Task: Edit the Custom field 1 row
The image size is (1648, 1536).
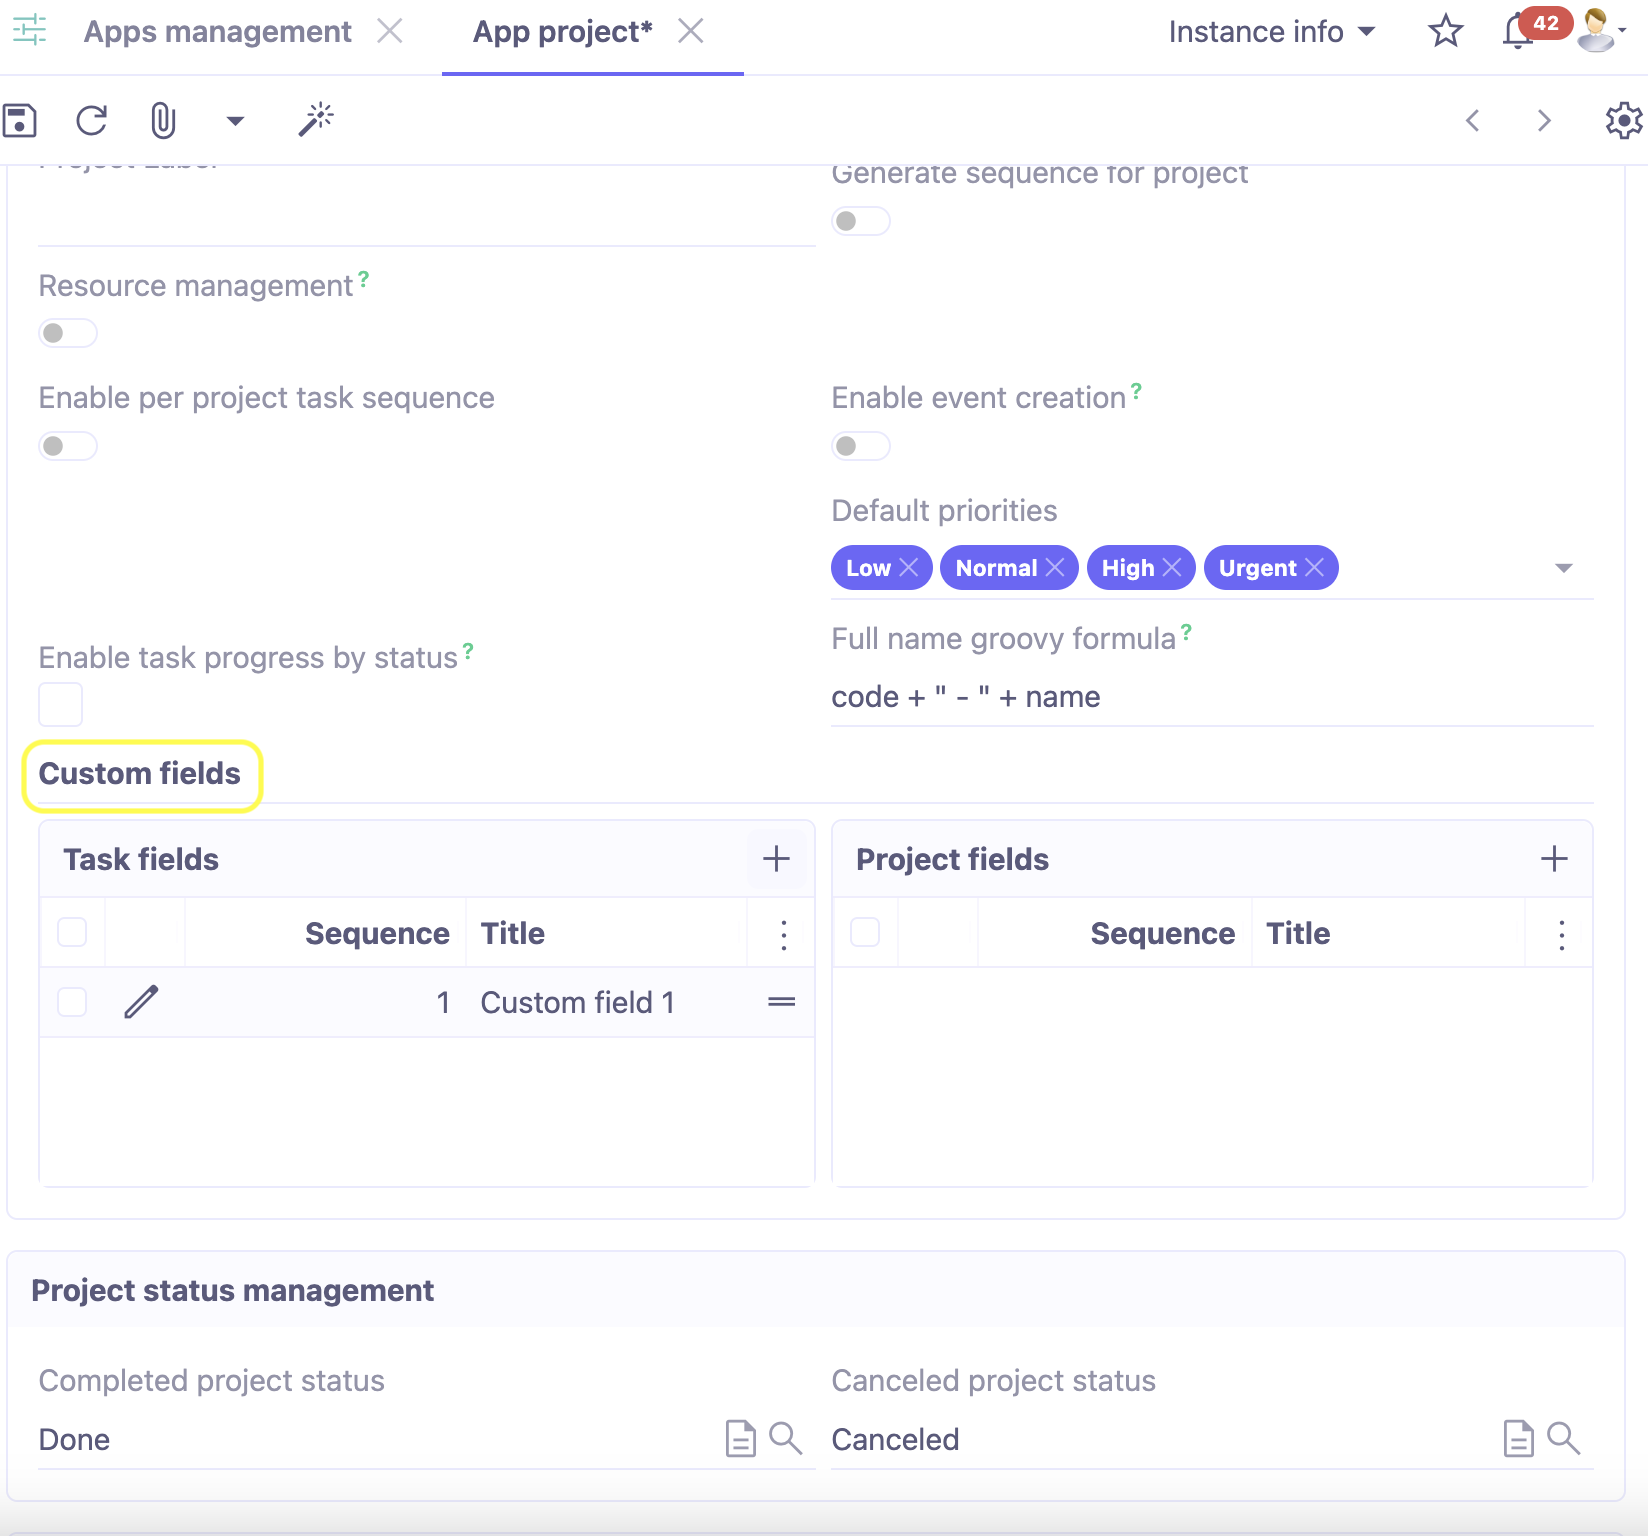Action: tap(142, 1002)
